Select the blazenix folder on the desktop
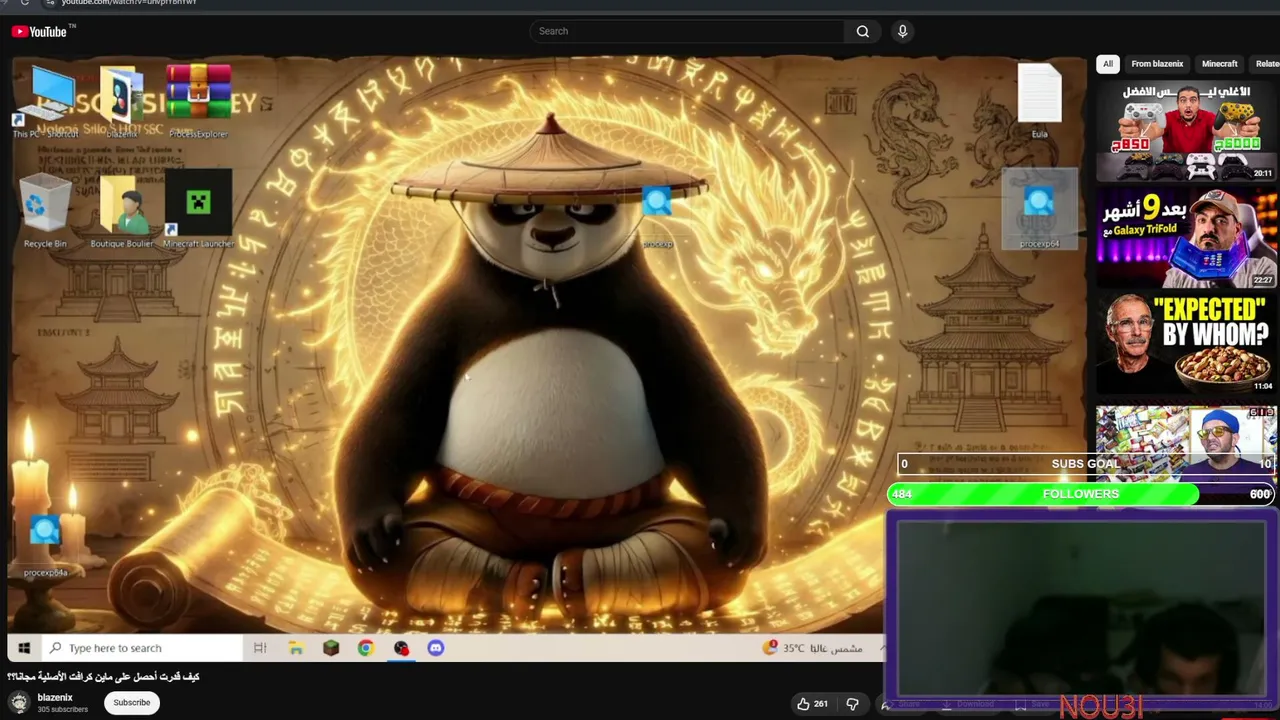Image resolution: width=1280 pixels, height=720 pixels. pyautogui.click(x=122, y=100)
